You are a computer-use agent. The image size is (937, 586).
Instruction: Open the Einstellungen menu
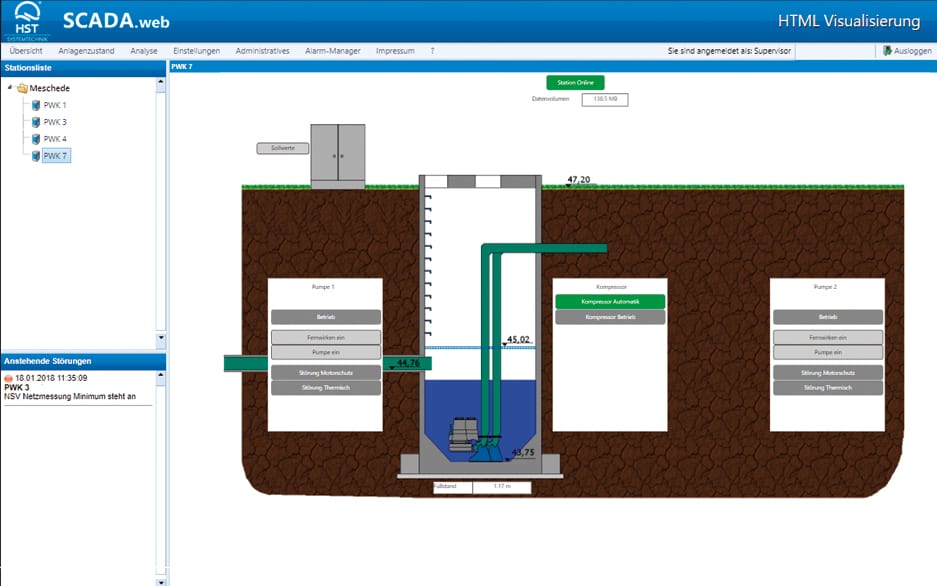click(197, 51)
